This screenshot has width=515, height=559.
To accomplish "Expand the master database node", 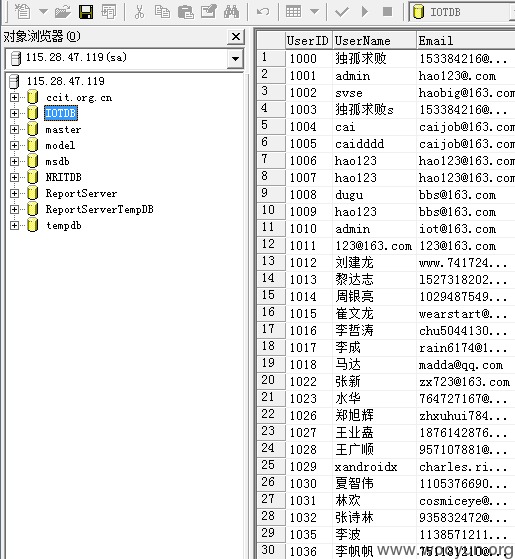I will pos(14,129).
